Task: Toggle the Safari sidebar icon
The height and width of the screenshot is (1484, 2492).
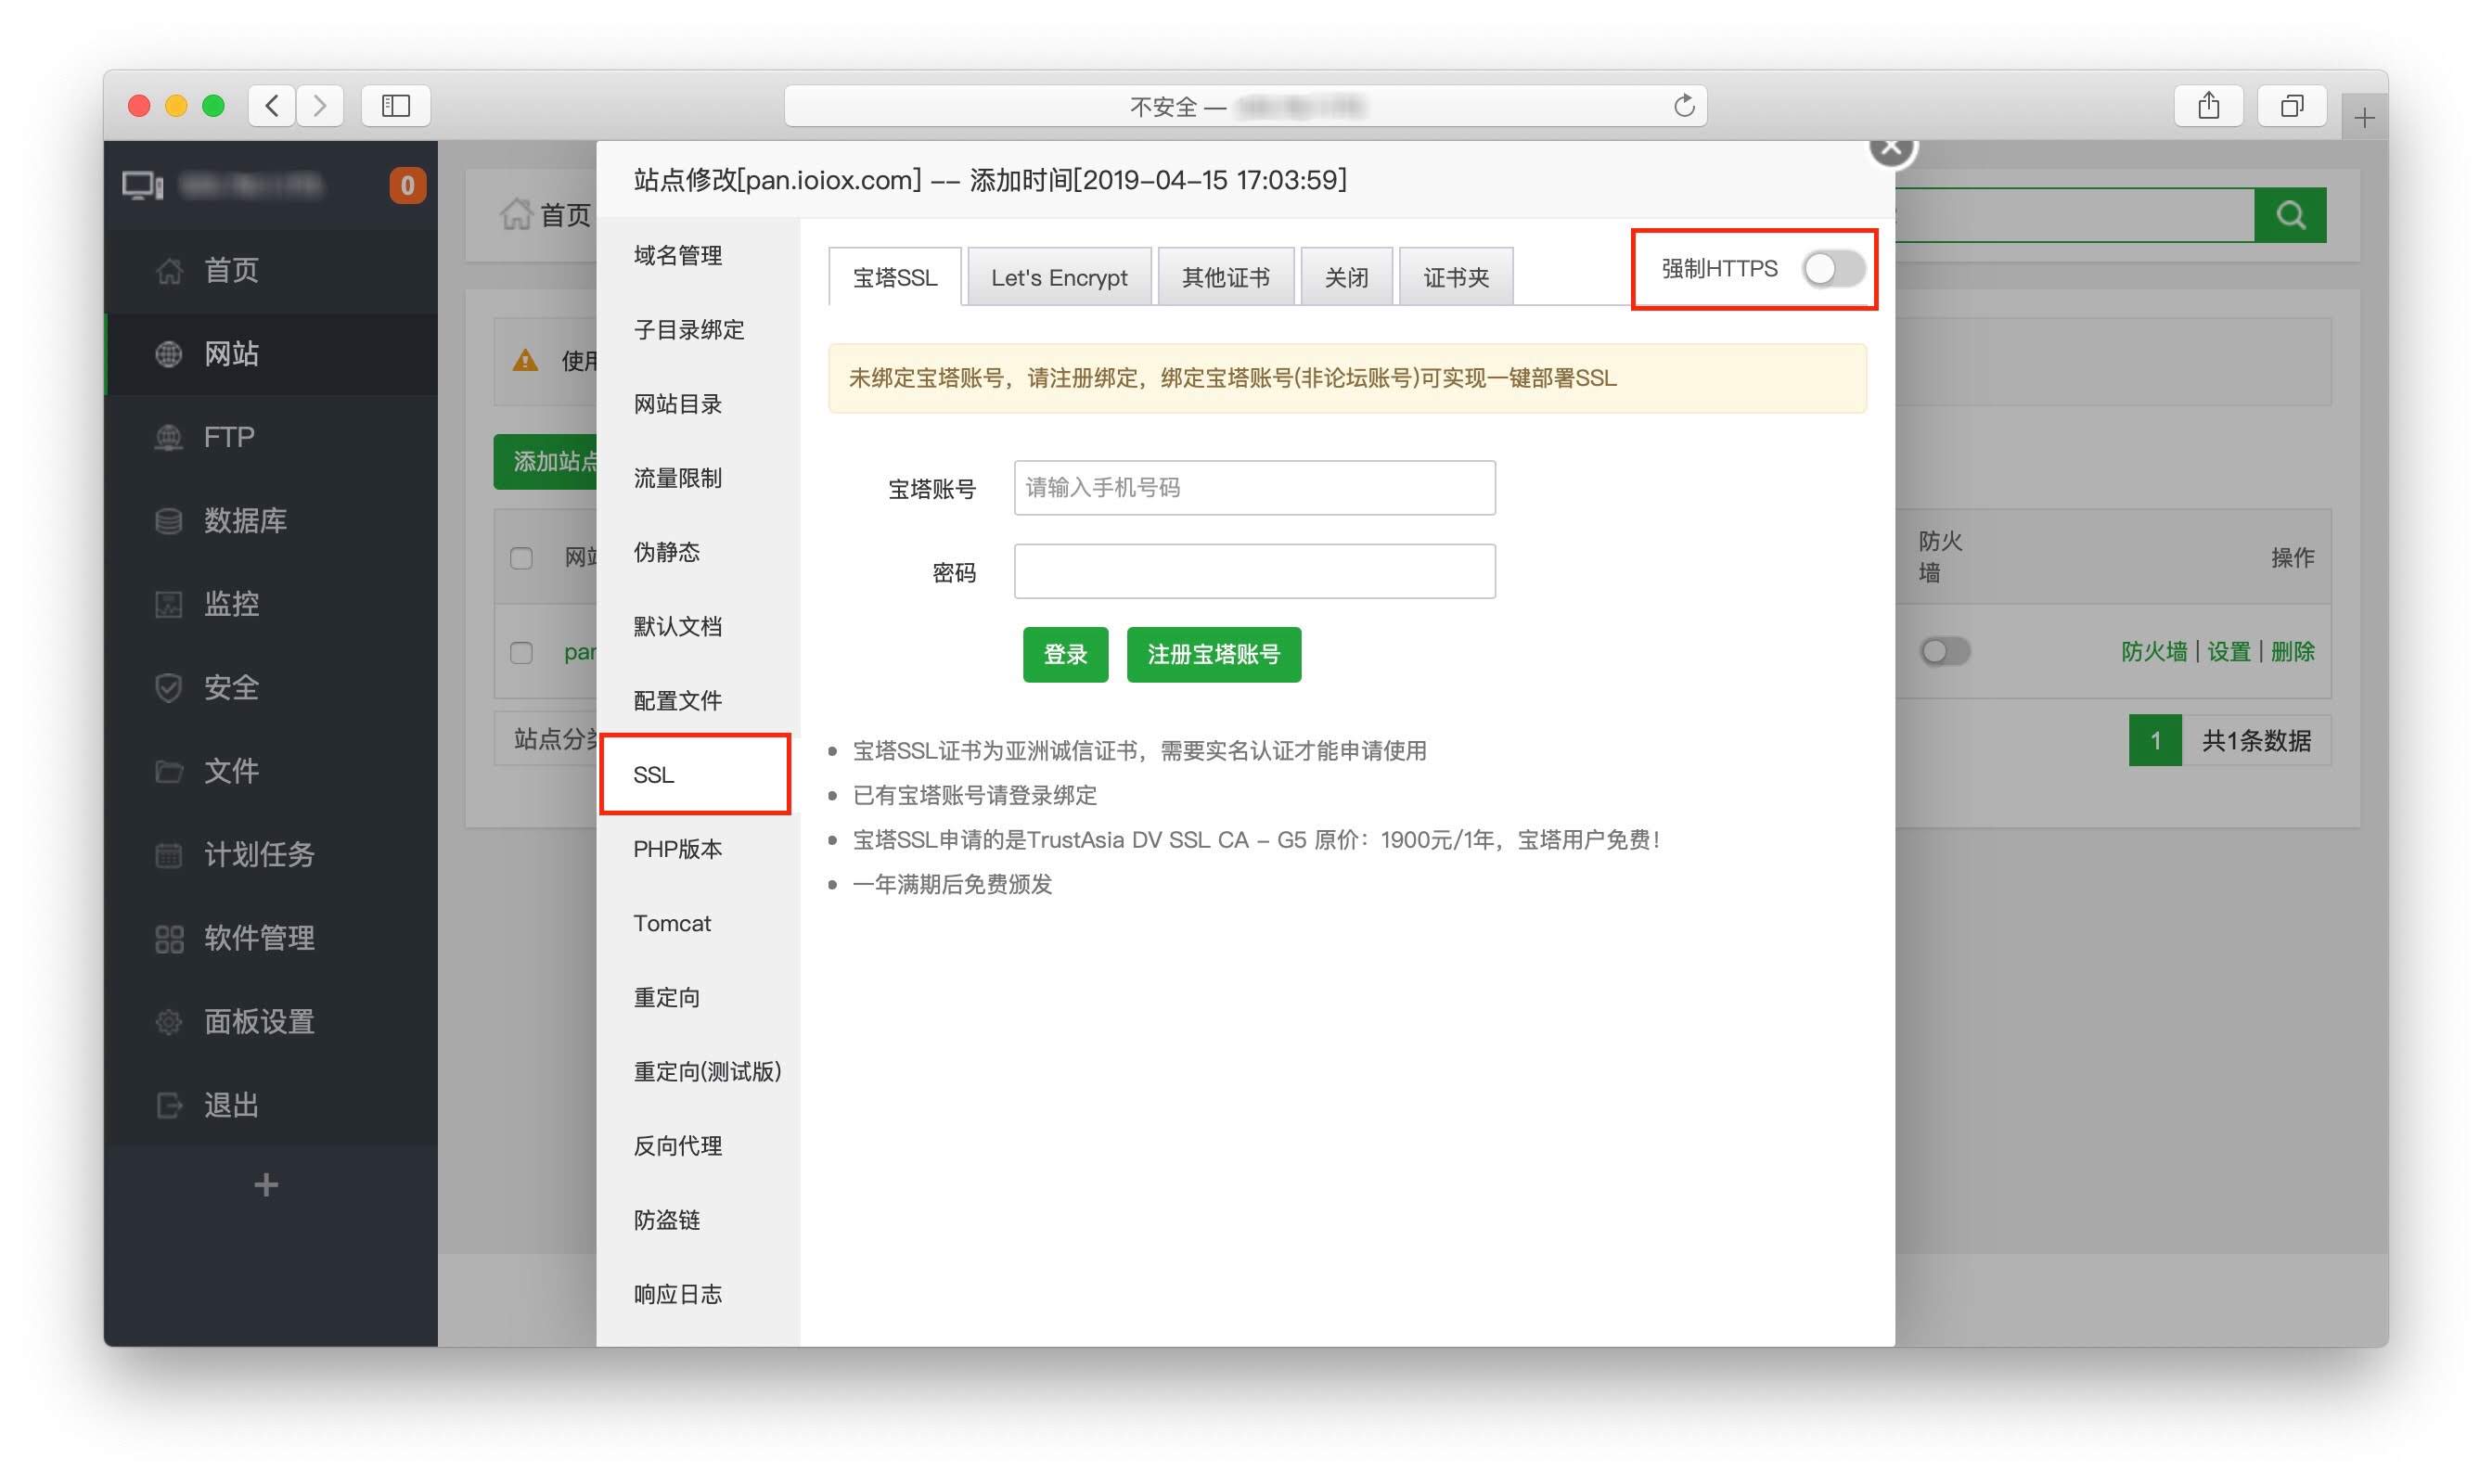Action: (x=395, y=106)
